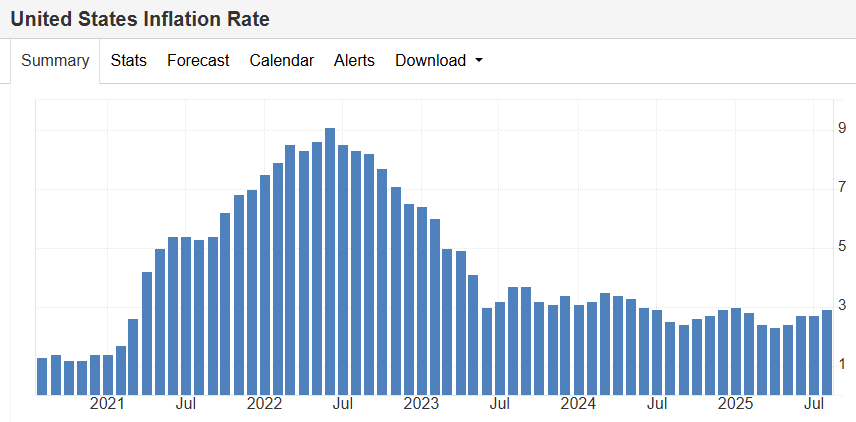
Task: Select the Alerts tab
Action: pyautogui.click(x=354, y=61)
